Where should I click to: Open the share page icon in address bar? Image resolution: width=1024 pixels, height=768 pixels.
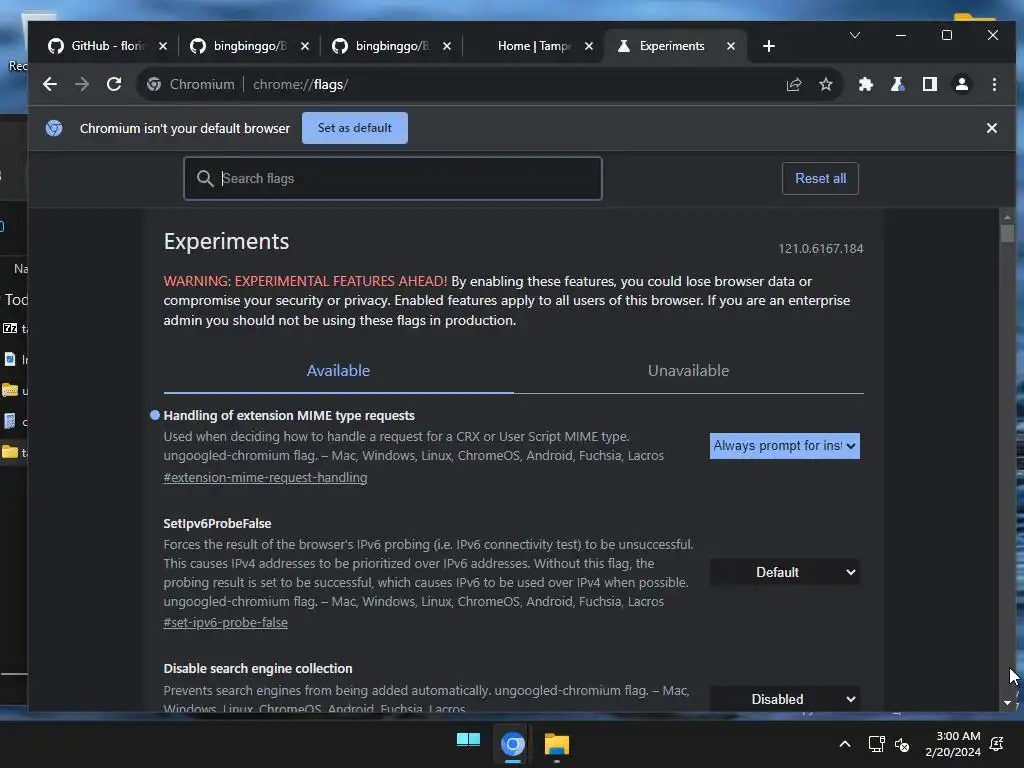tap(794, 84)
